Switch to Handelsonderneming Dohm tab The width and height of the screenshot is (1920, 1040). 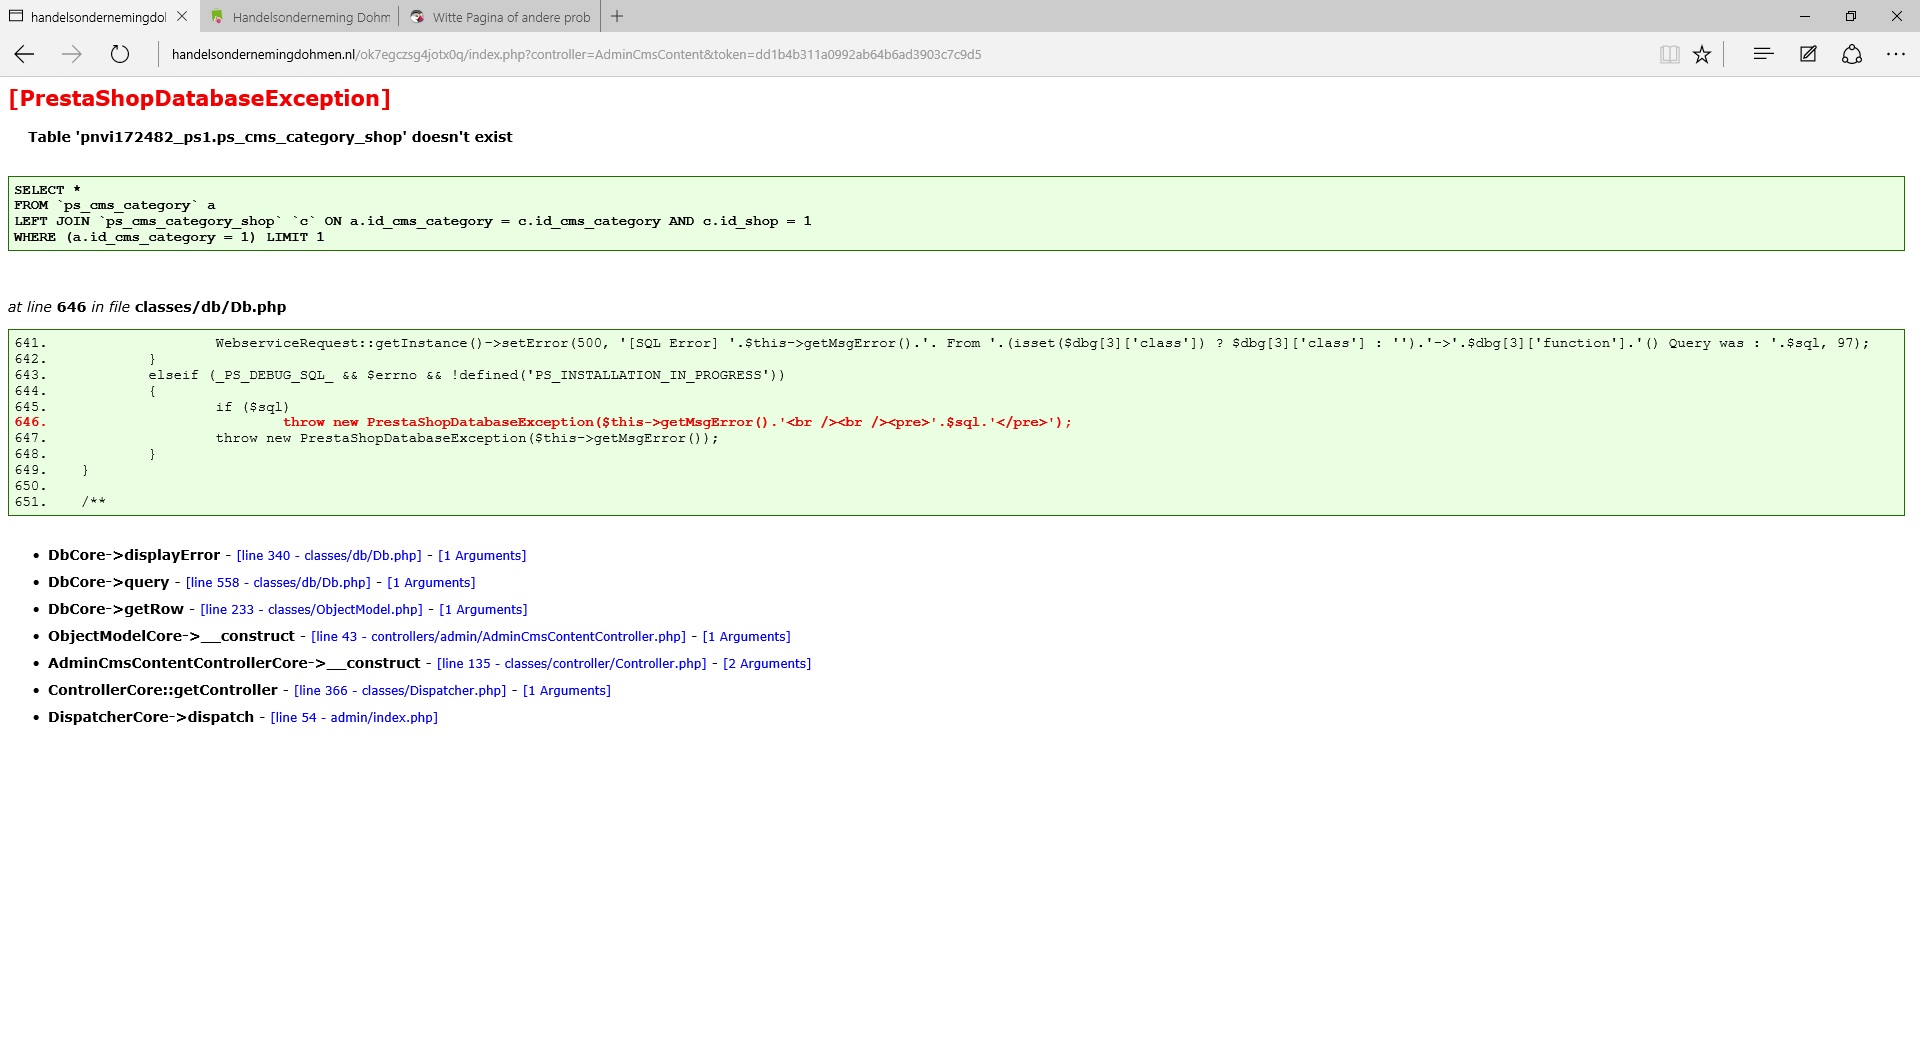pos(300,17)
